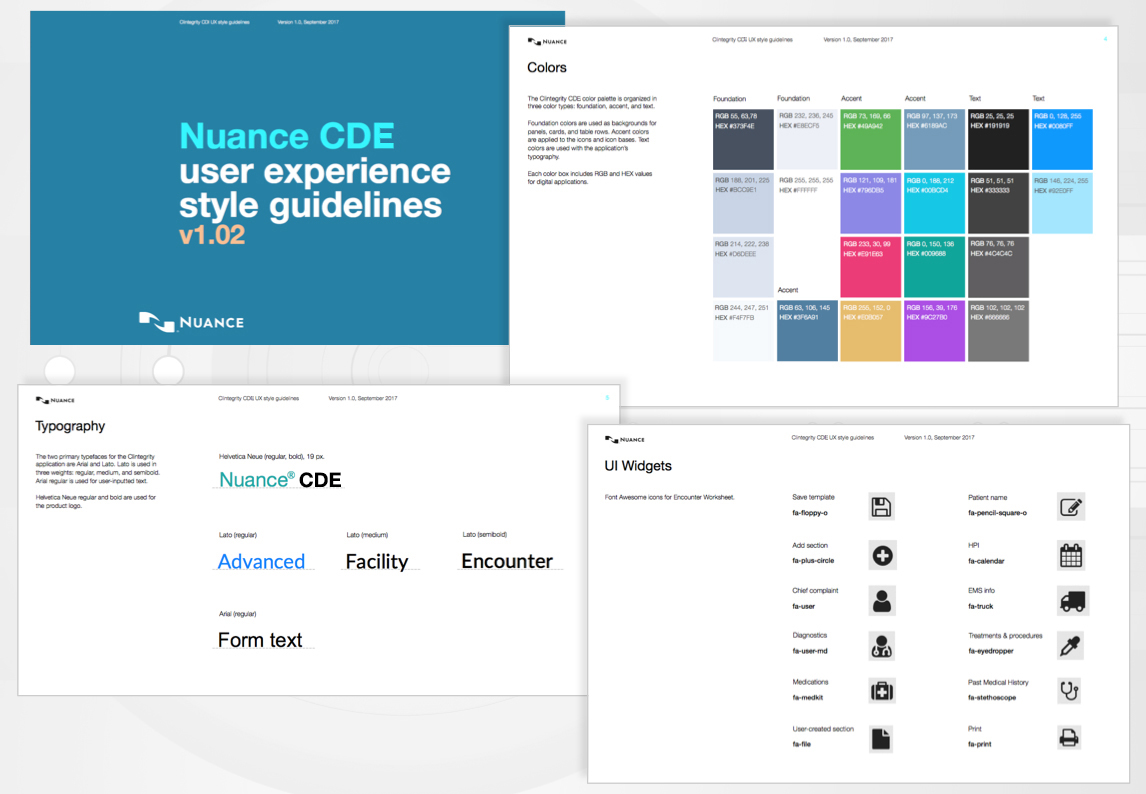Click the Nuance logo on the Typography page
1146x794 pixels.
point(56,400)
